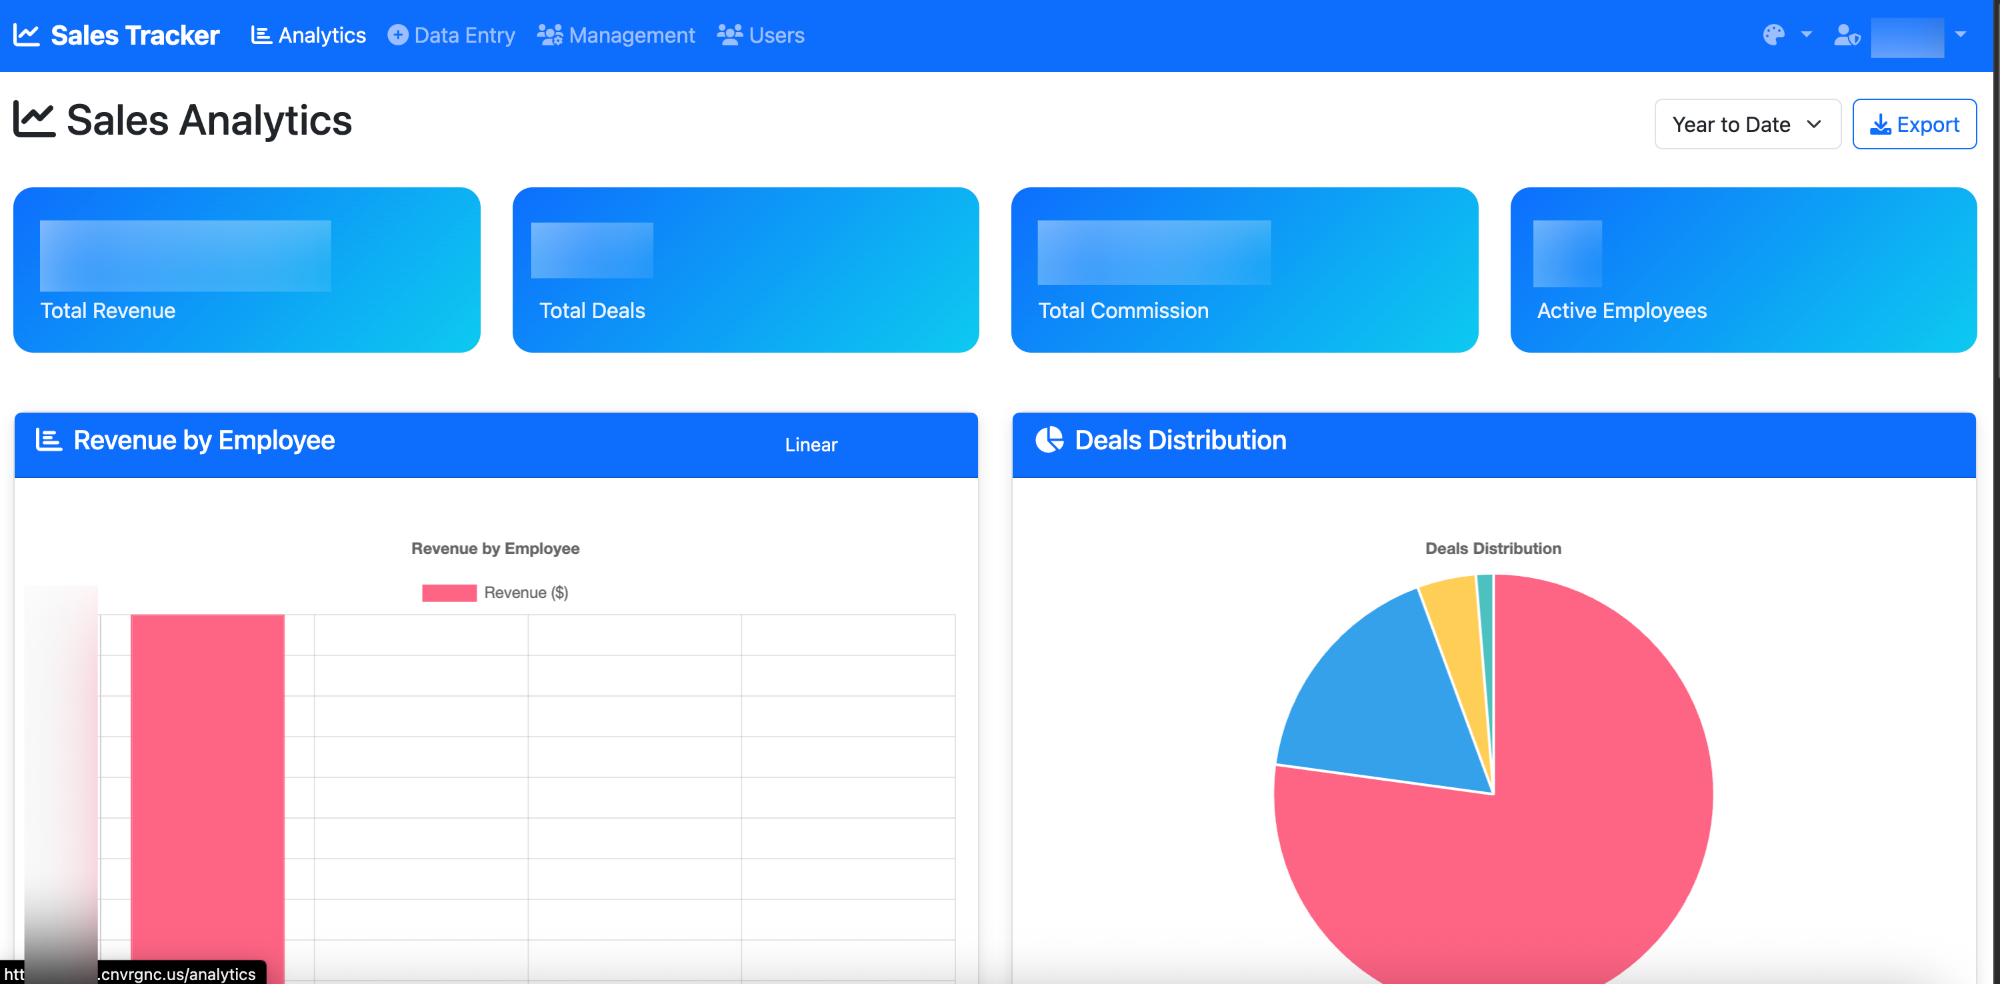Screen dimensions: 2000x984
Task: Click the pie chart icon in Deals Distribution header
Action: tap(1049, 440)
